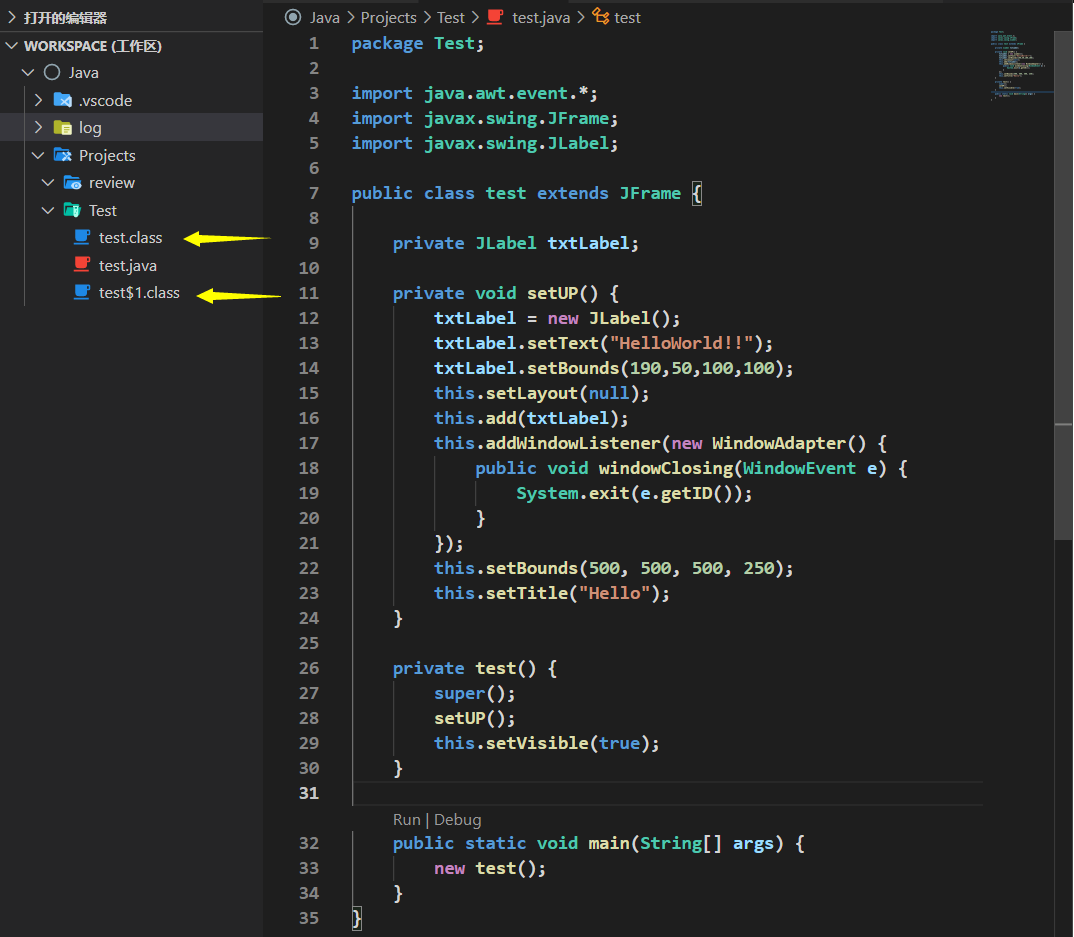
Task: Click the review folder icon
Action: [73, 183]
